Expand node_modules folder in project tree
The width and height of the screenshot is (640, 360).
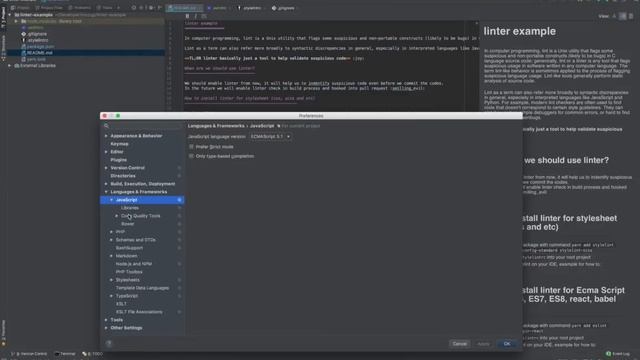(x=16, y=21)
